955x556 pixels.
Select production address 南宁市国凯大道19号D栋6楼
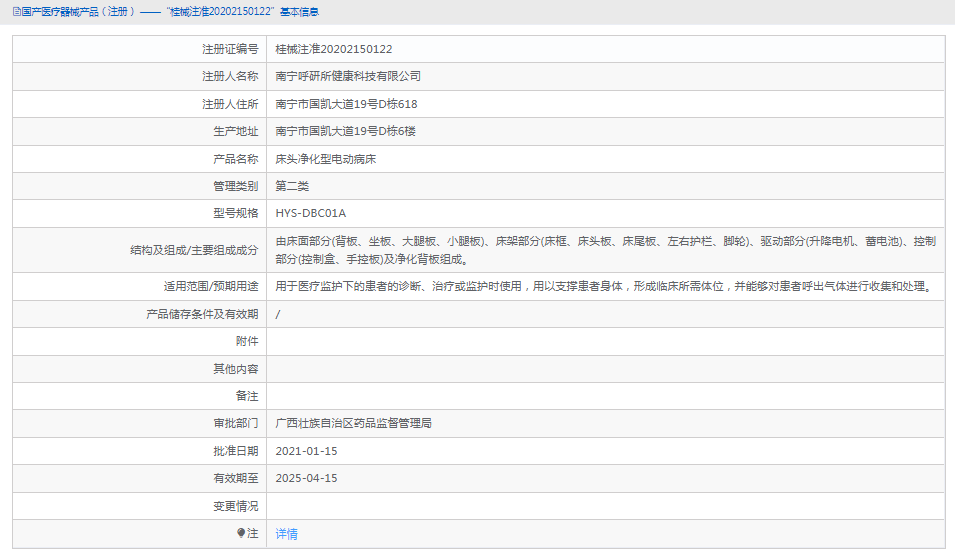pos(345,131)
